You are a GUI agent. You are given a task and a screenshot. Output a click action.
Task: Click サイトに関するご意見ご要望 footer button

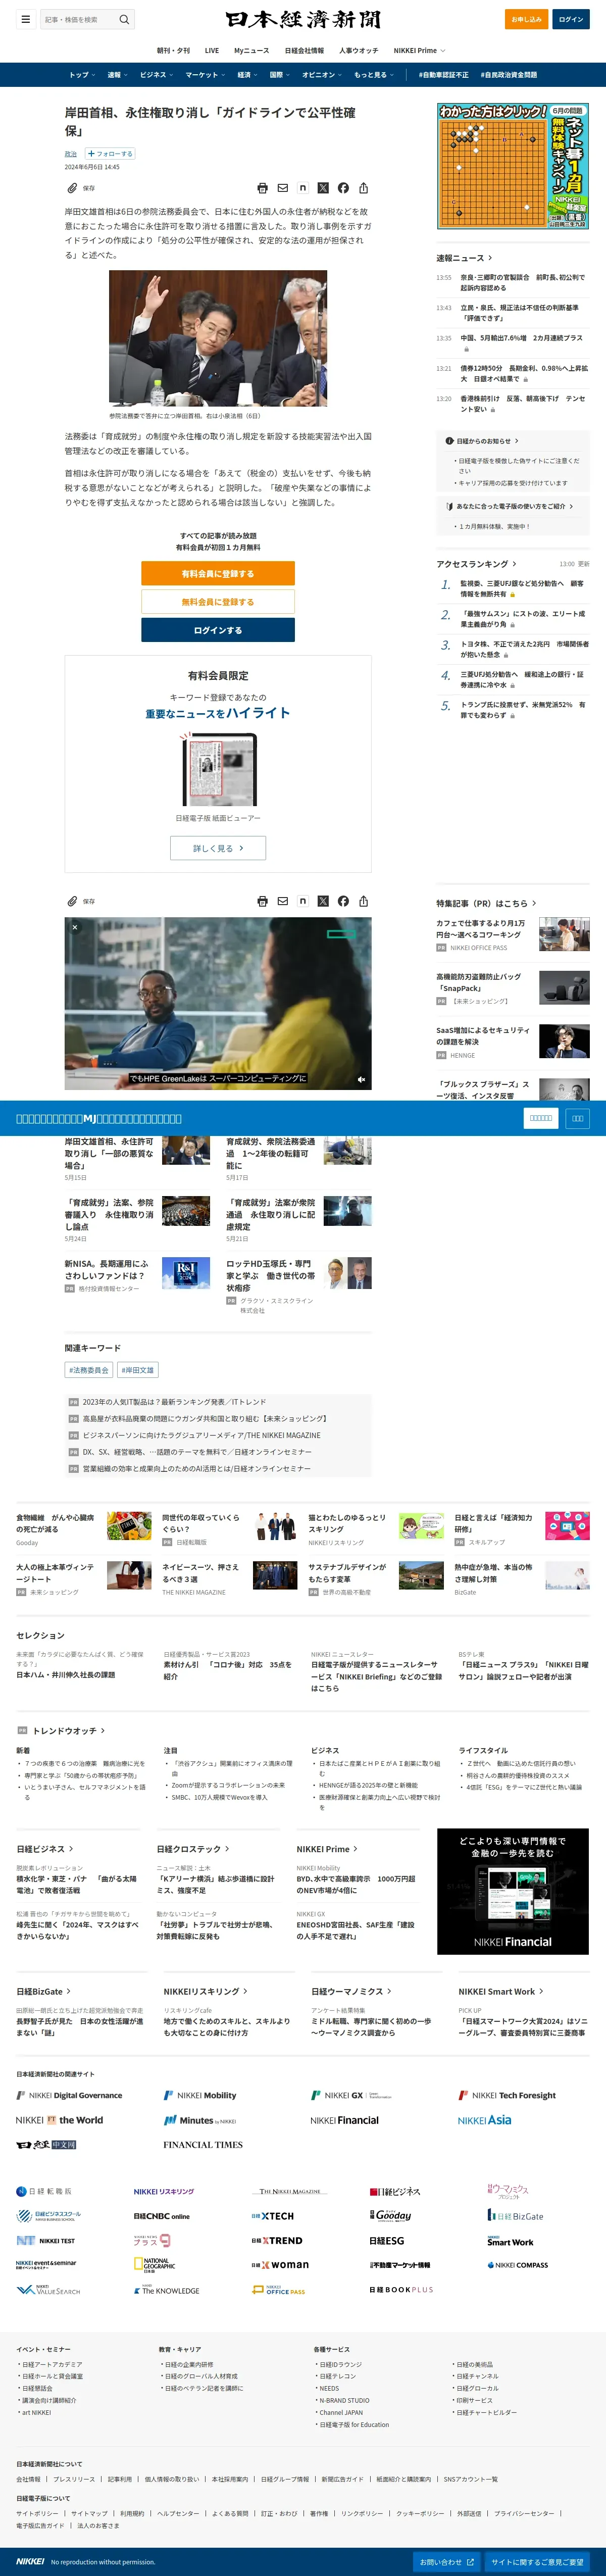(537, 2562)
